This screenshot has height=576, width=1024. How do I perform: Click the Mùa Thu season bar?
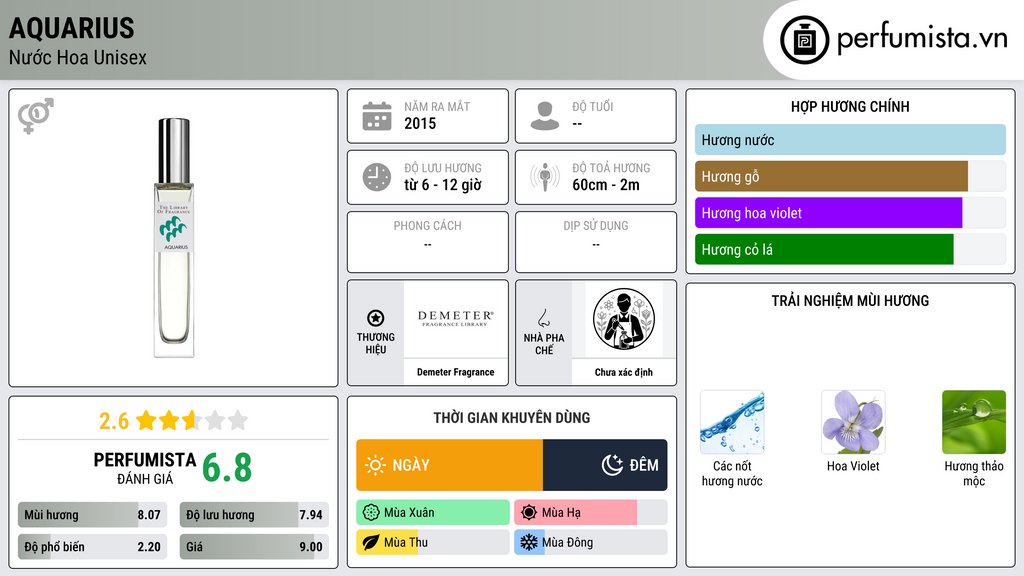[x=433, y=542]
